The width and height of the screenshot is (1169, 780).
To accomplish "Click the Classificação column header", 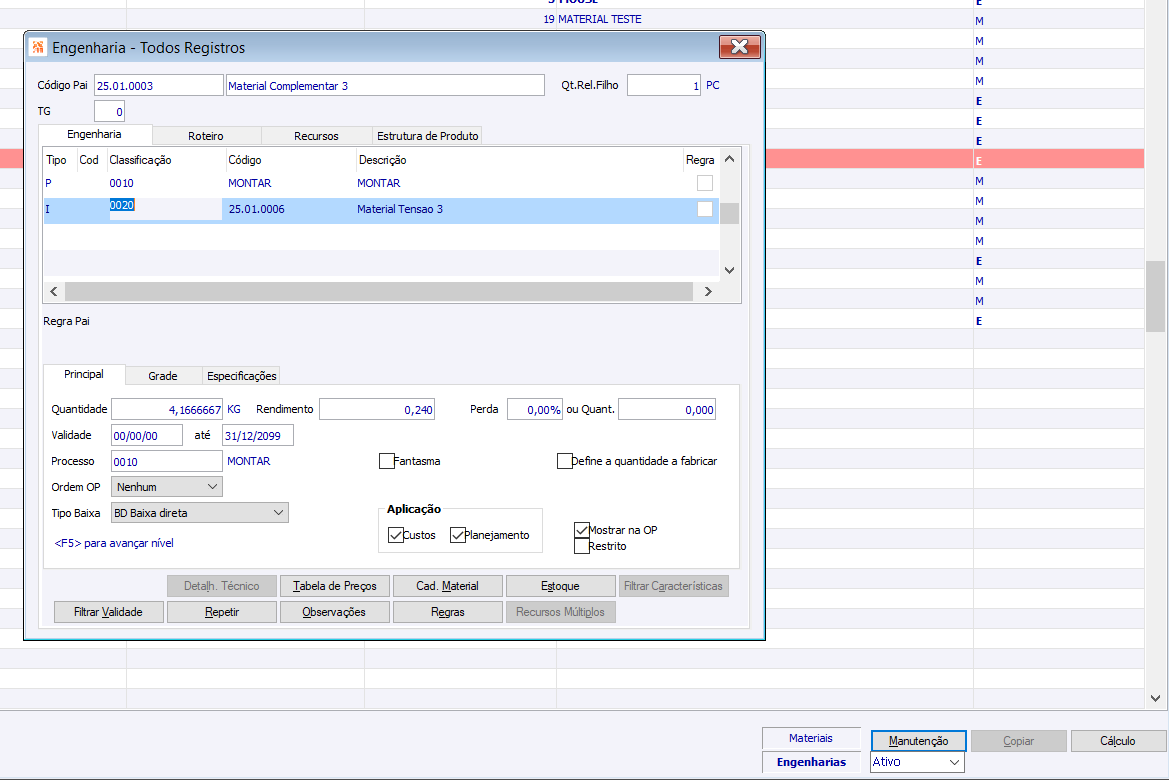I will coord(140,160).
